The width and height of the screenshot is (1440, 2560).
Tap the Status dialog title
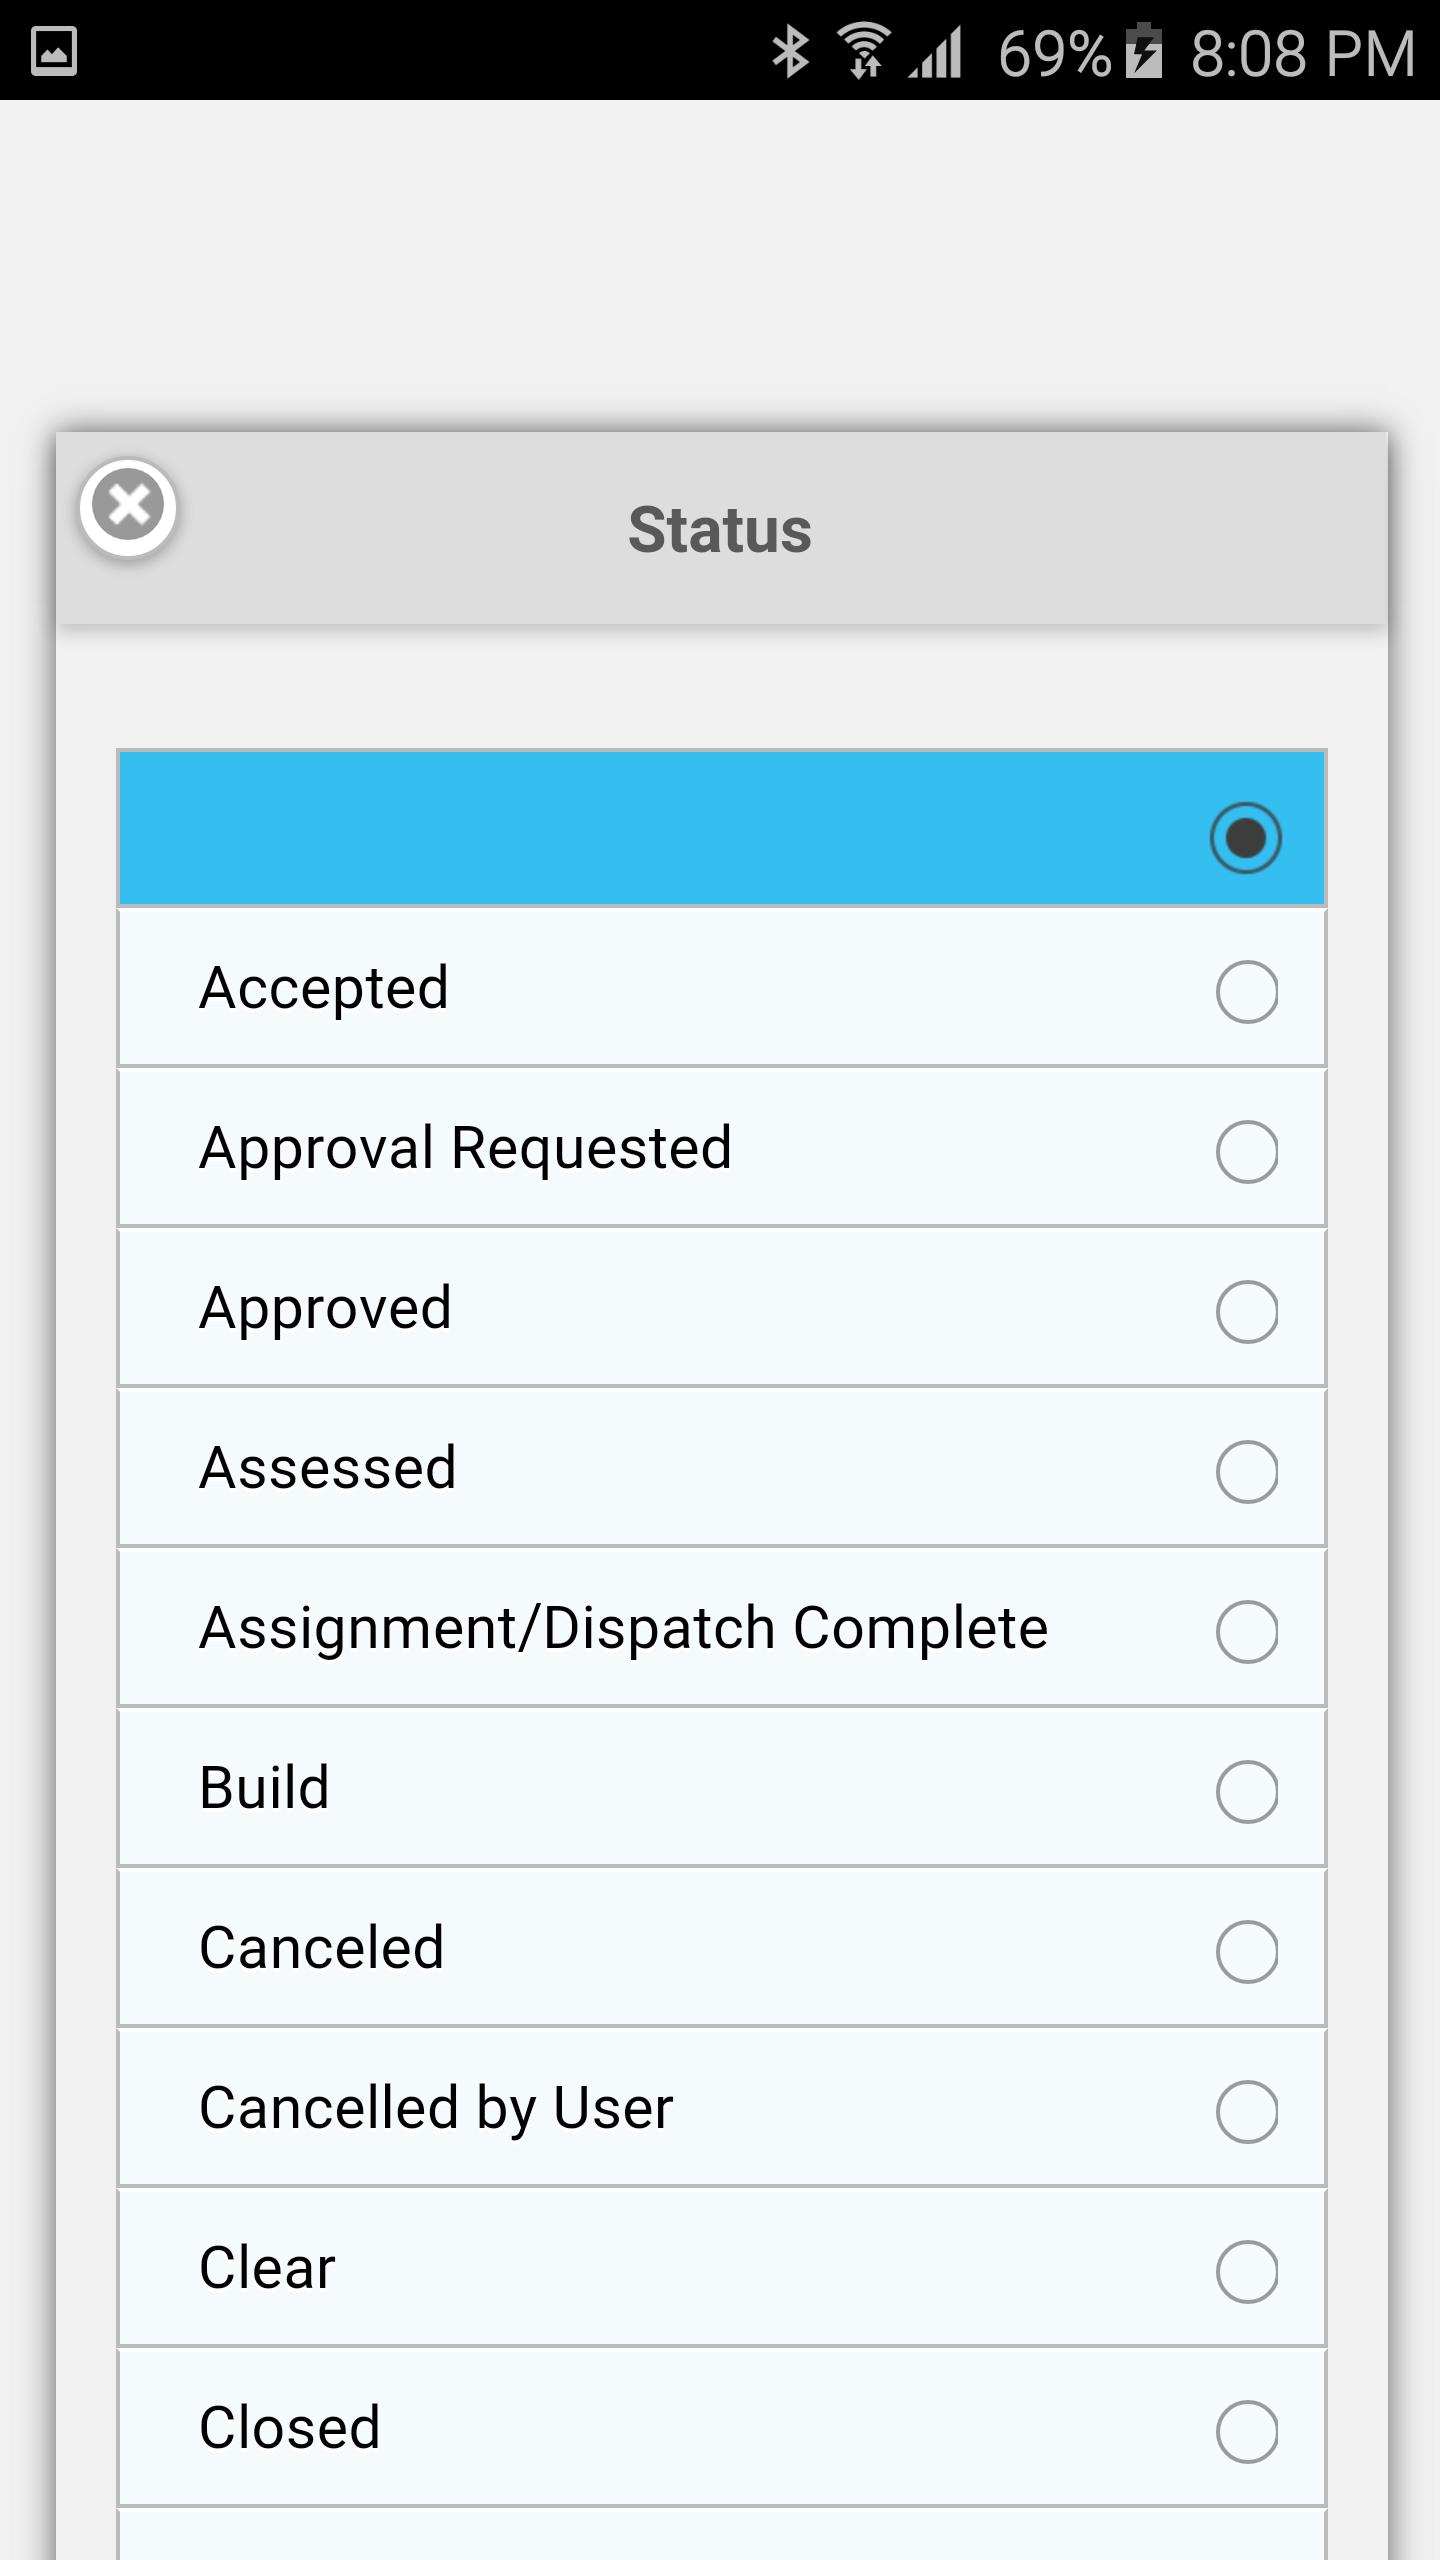(720, 530)
